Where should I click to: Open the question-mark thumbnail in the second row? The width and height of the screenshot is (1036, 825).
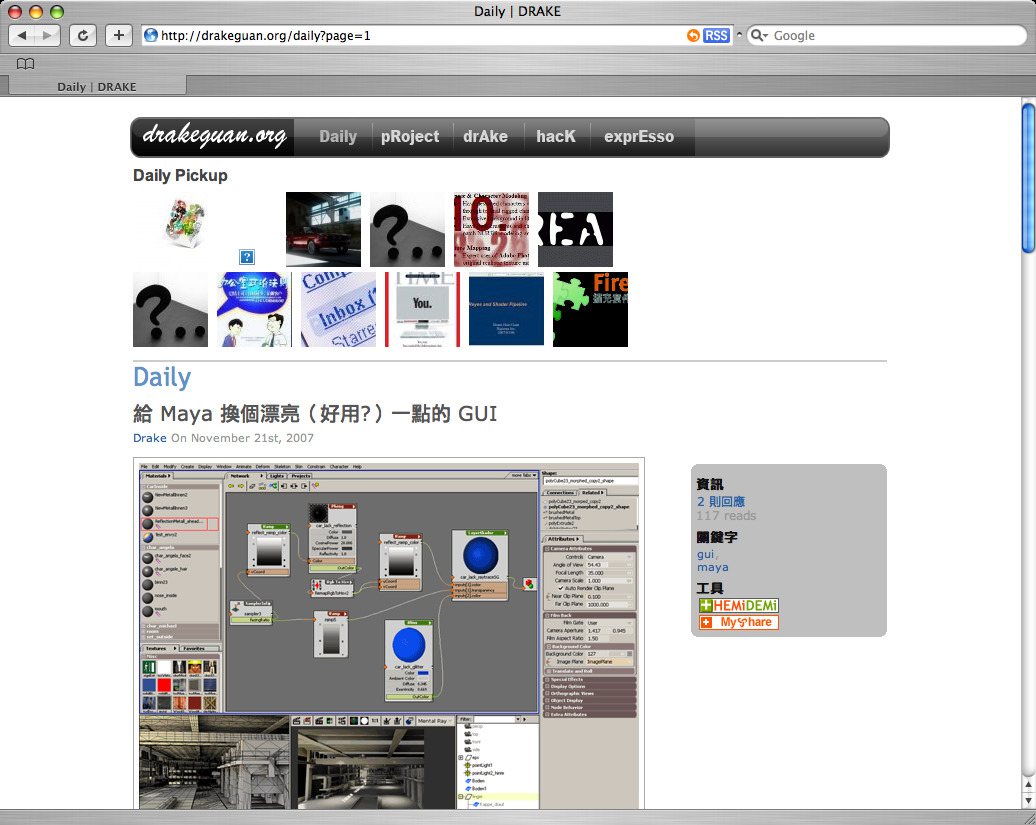point(170,309)
